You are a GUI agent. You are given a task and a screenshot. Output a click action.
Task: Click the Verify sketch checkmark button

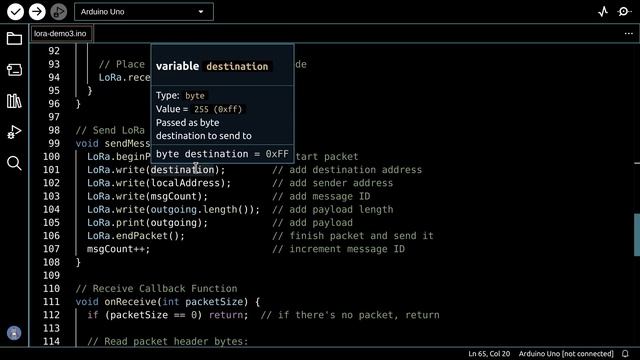tap(16, 11)
